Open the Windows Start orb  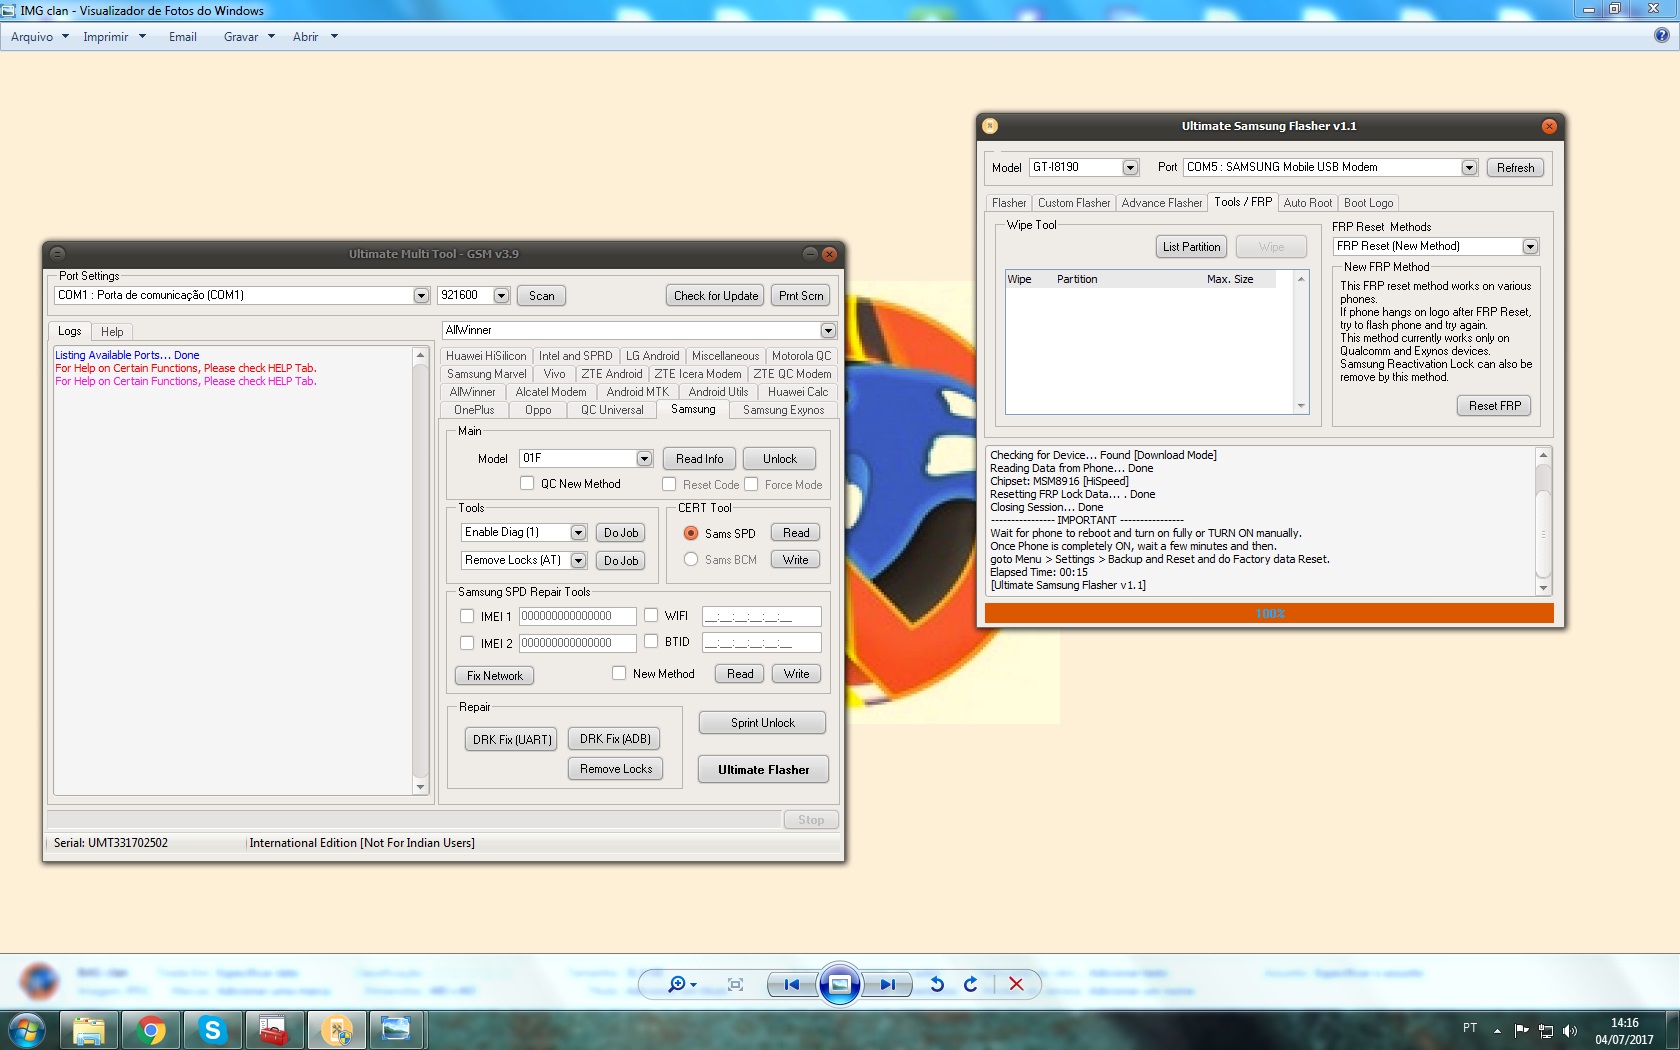pyautogui.click(x=27, y=1030)
